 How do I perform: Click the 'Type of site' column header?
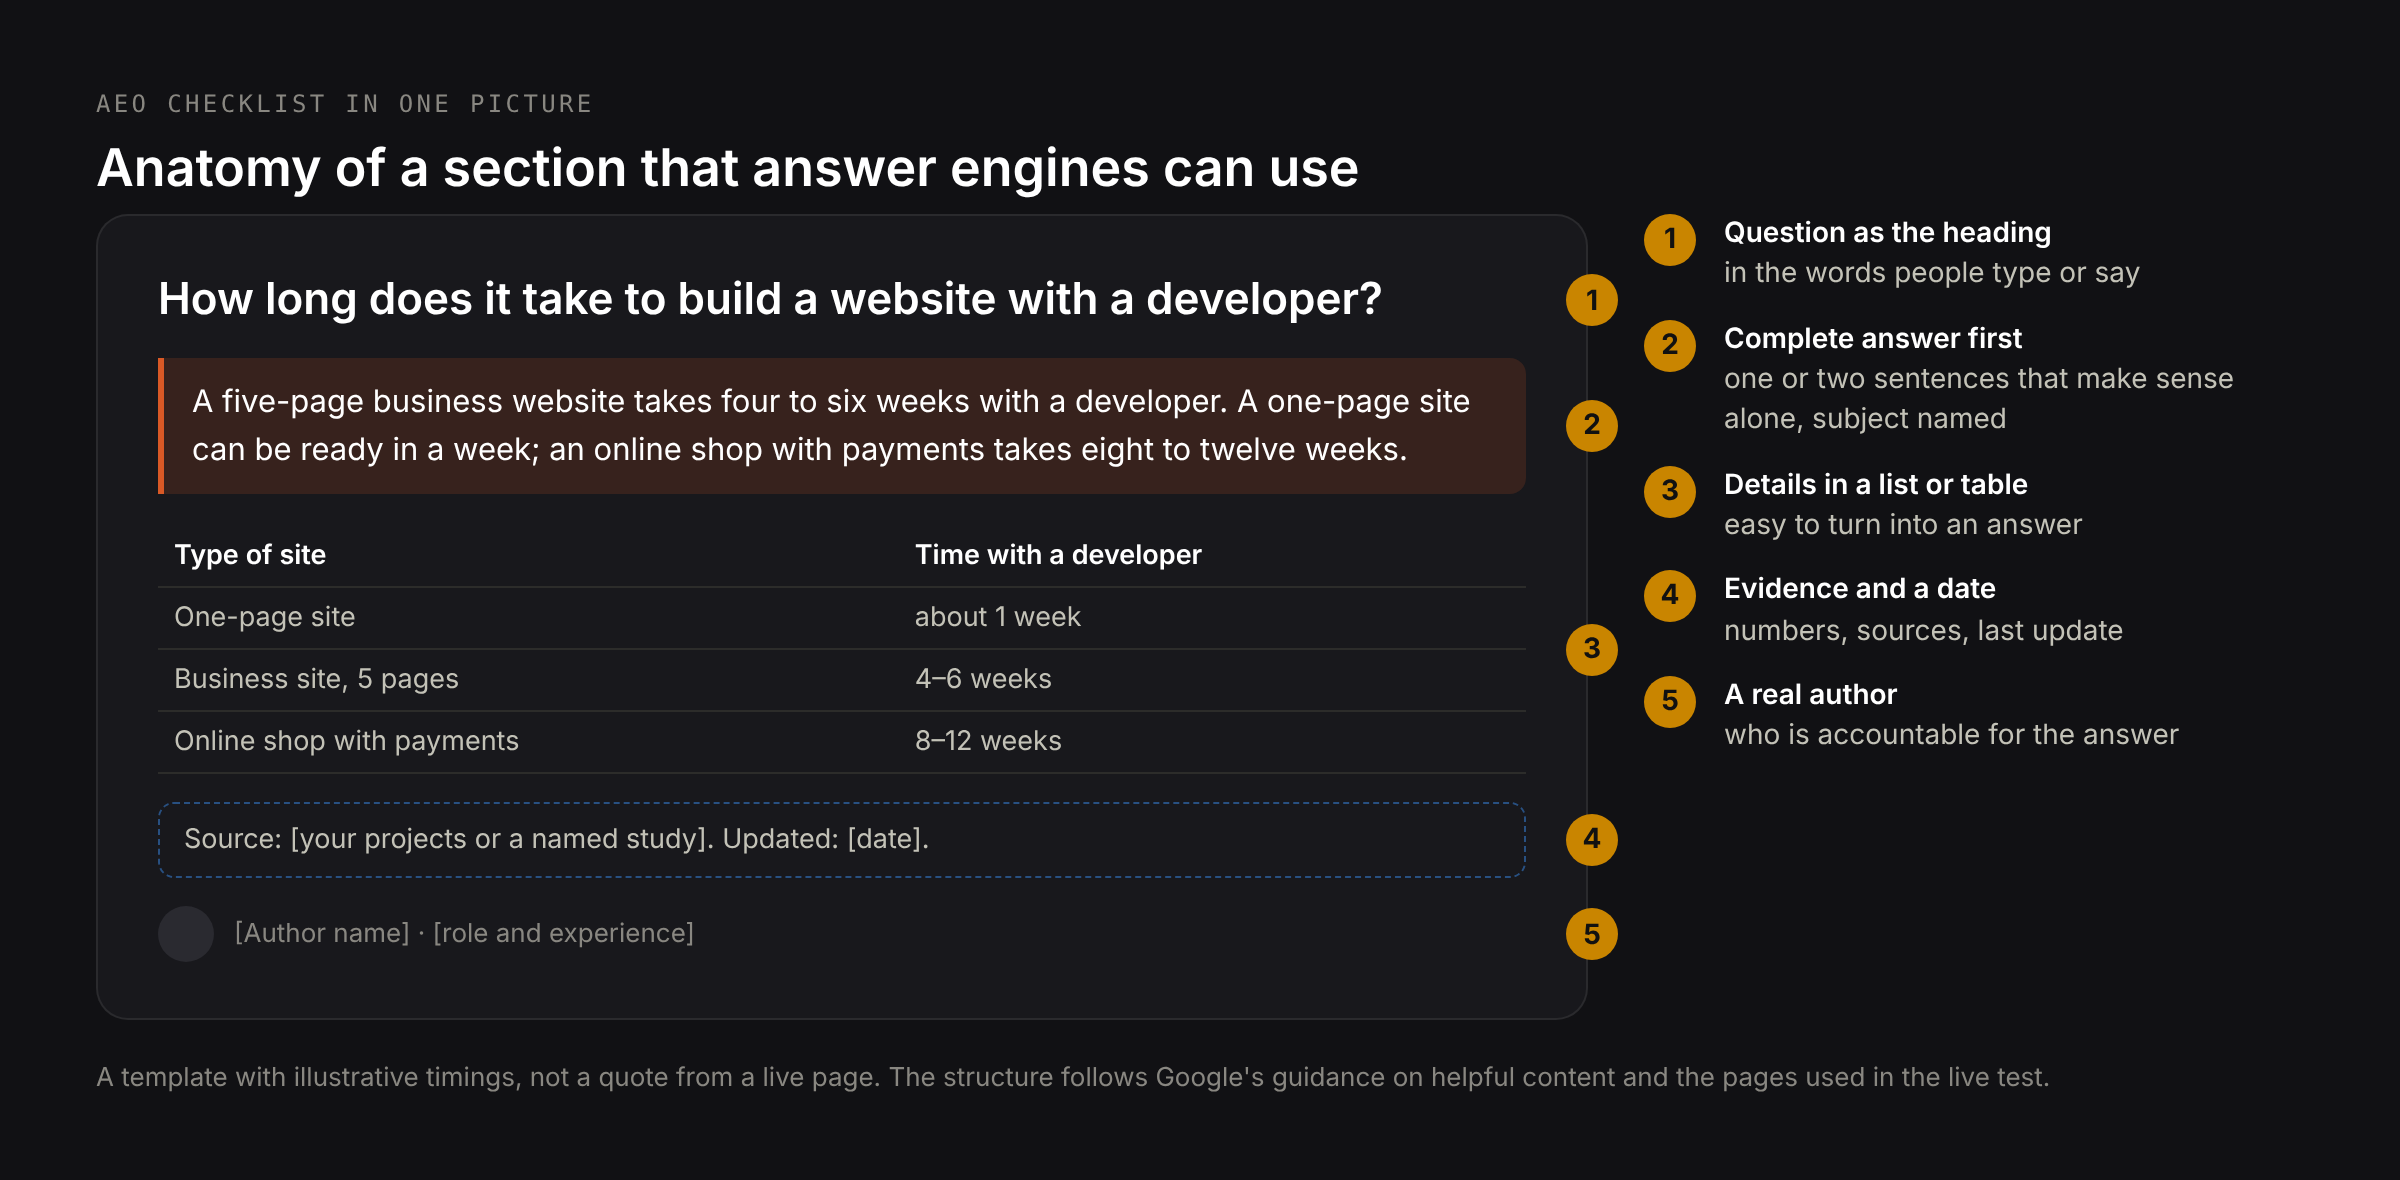coord(250,555)
